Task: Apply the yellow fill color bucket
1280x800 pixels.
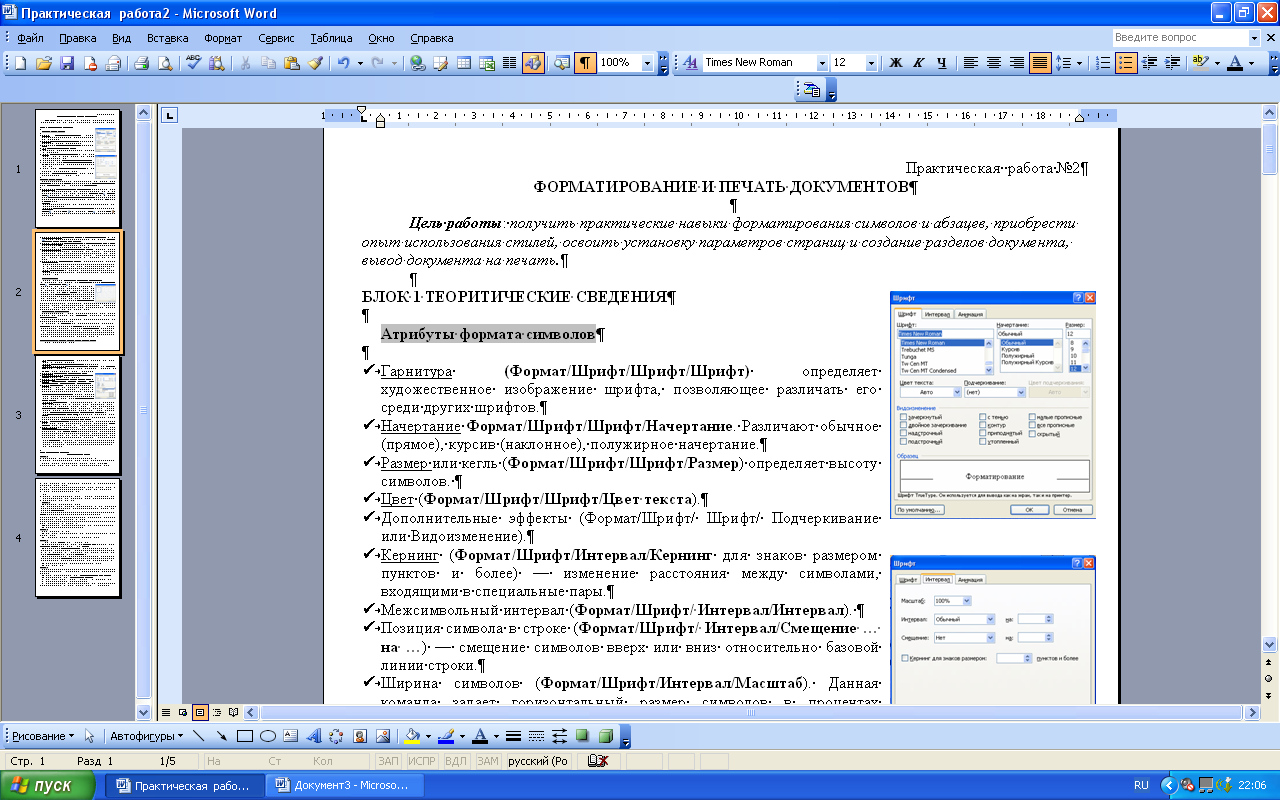Action: (x=411, y=736)
